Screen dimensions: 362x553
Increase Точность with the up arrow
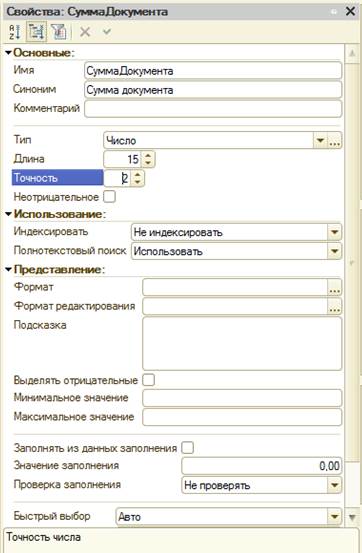[x=138, y=174]
